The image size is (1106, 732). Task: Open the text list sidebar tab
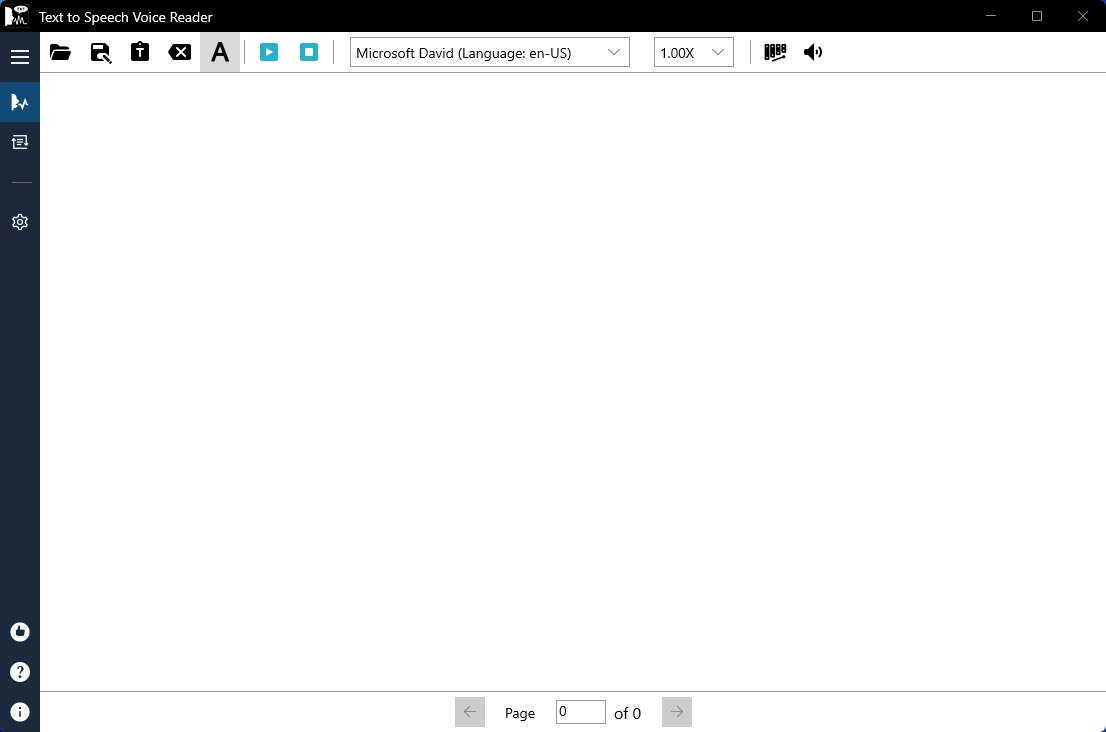point(20,142)
